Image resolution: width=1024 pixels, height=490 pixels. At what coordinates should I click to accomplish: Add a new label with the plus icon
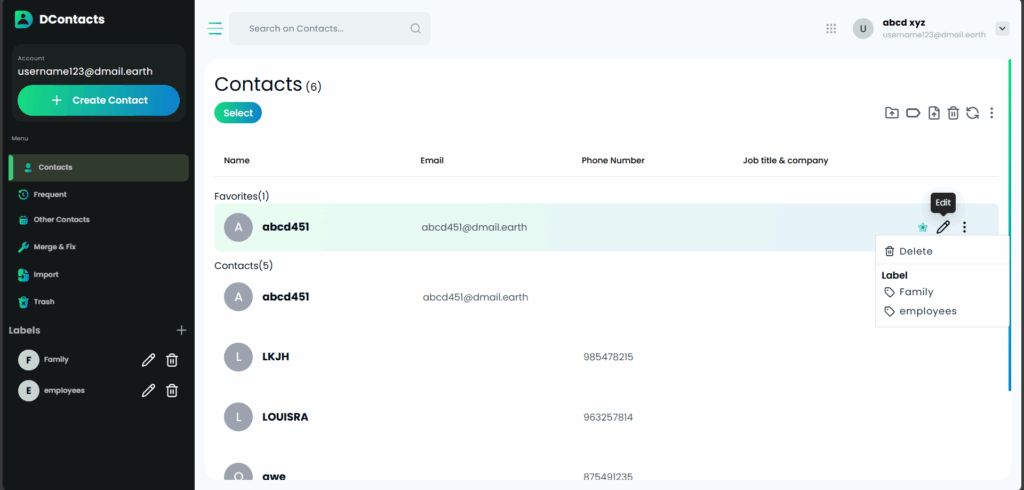181,330
